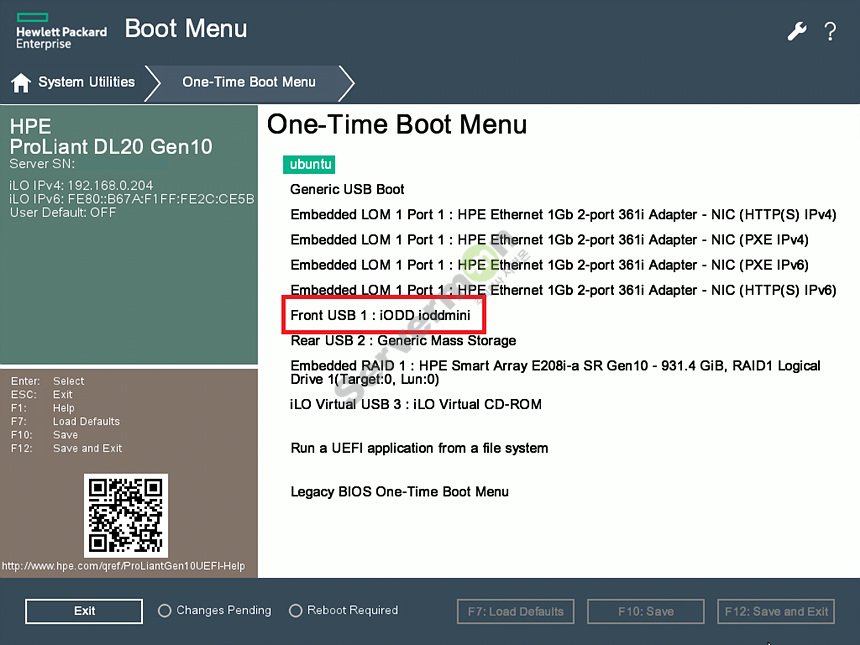The height and width of the screenshot is (645, 860).
Task: Click the F10 Save shortcut hint
Action: [44, 435]
